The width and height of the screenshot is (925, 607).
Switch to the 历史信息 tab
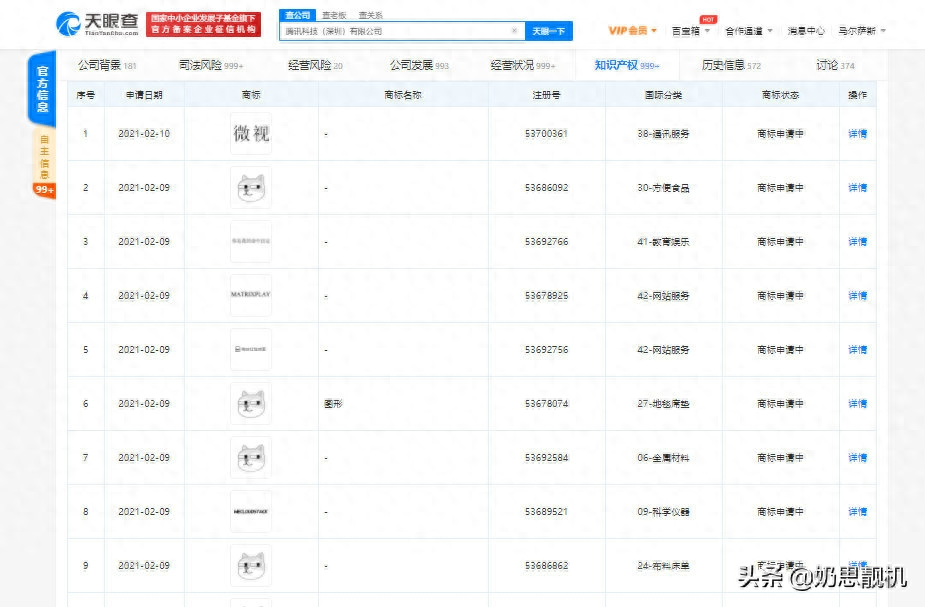[731, 65]
